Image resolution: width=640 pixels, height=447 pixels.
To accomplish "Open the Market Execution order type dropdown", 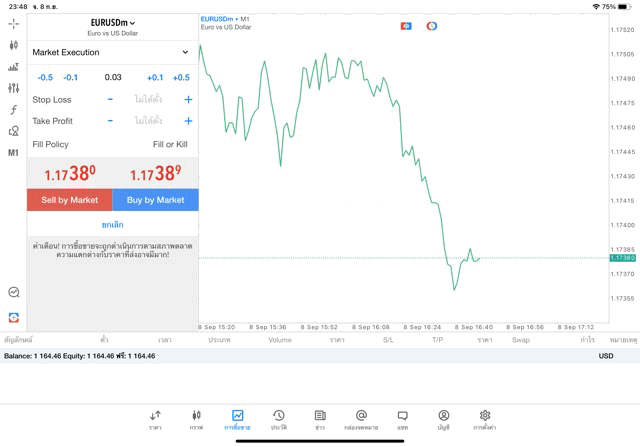I will (x=112, y=52).
